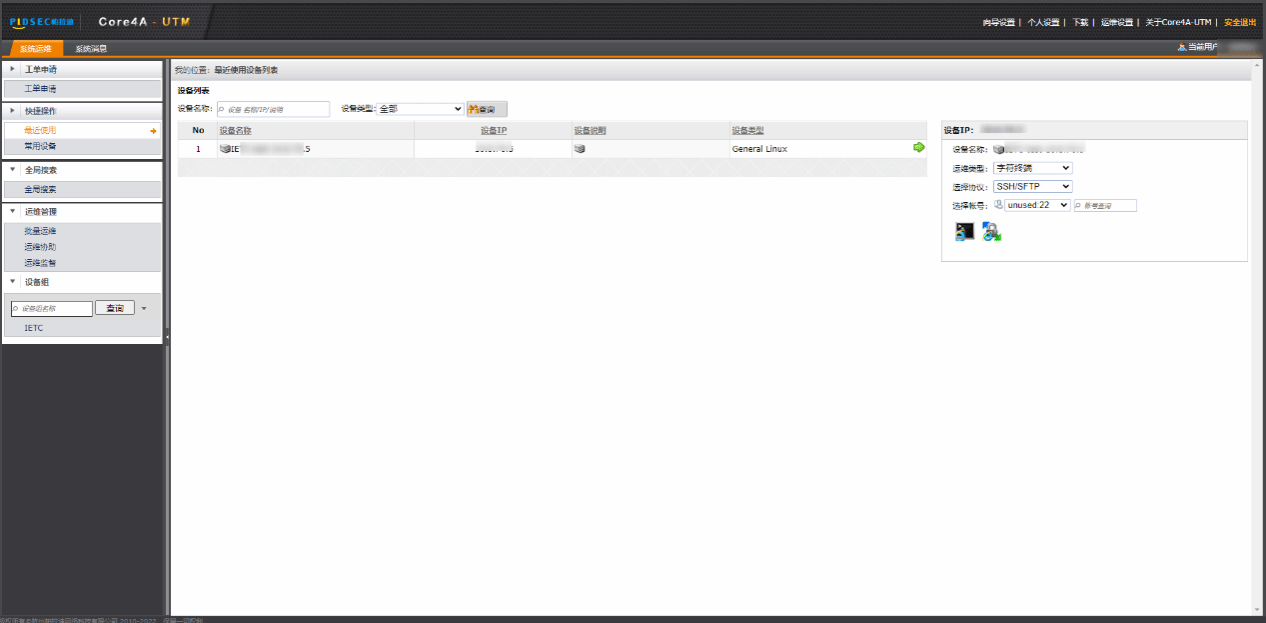
Task: Change protocol from SSH/SFTP dropdown
Action: (1032, 187)
